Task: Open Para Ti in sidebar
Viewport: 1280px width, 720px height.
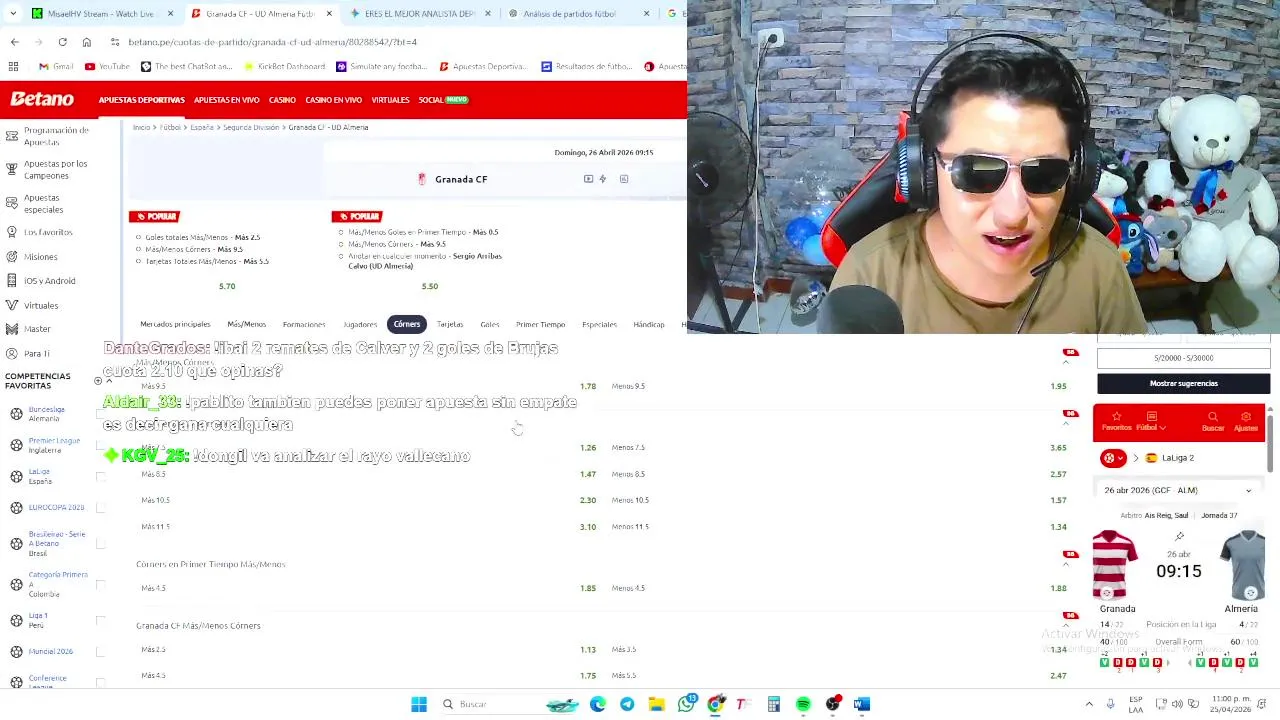Action: coord(37,354)
